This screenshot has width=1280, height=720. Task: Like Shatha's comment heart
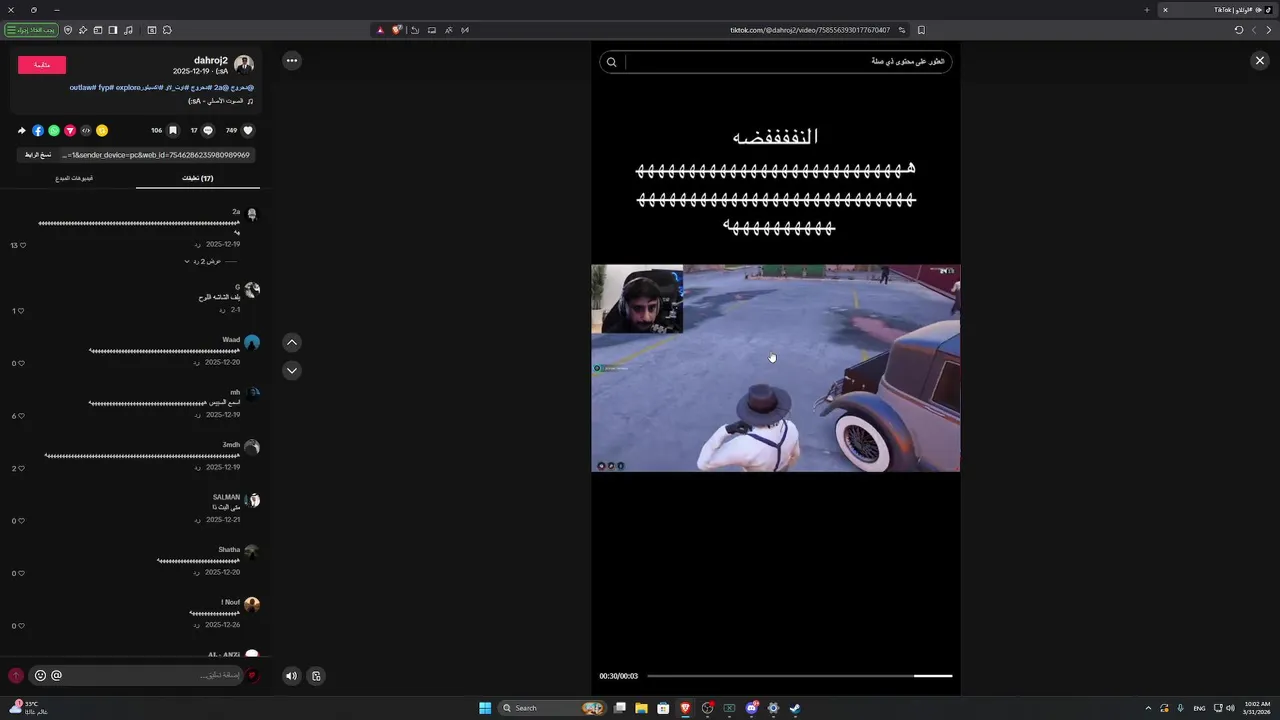(22, 573)
